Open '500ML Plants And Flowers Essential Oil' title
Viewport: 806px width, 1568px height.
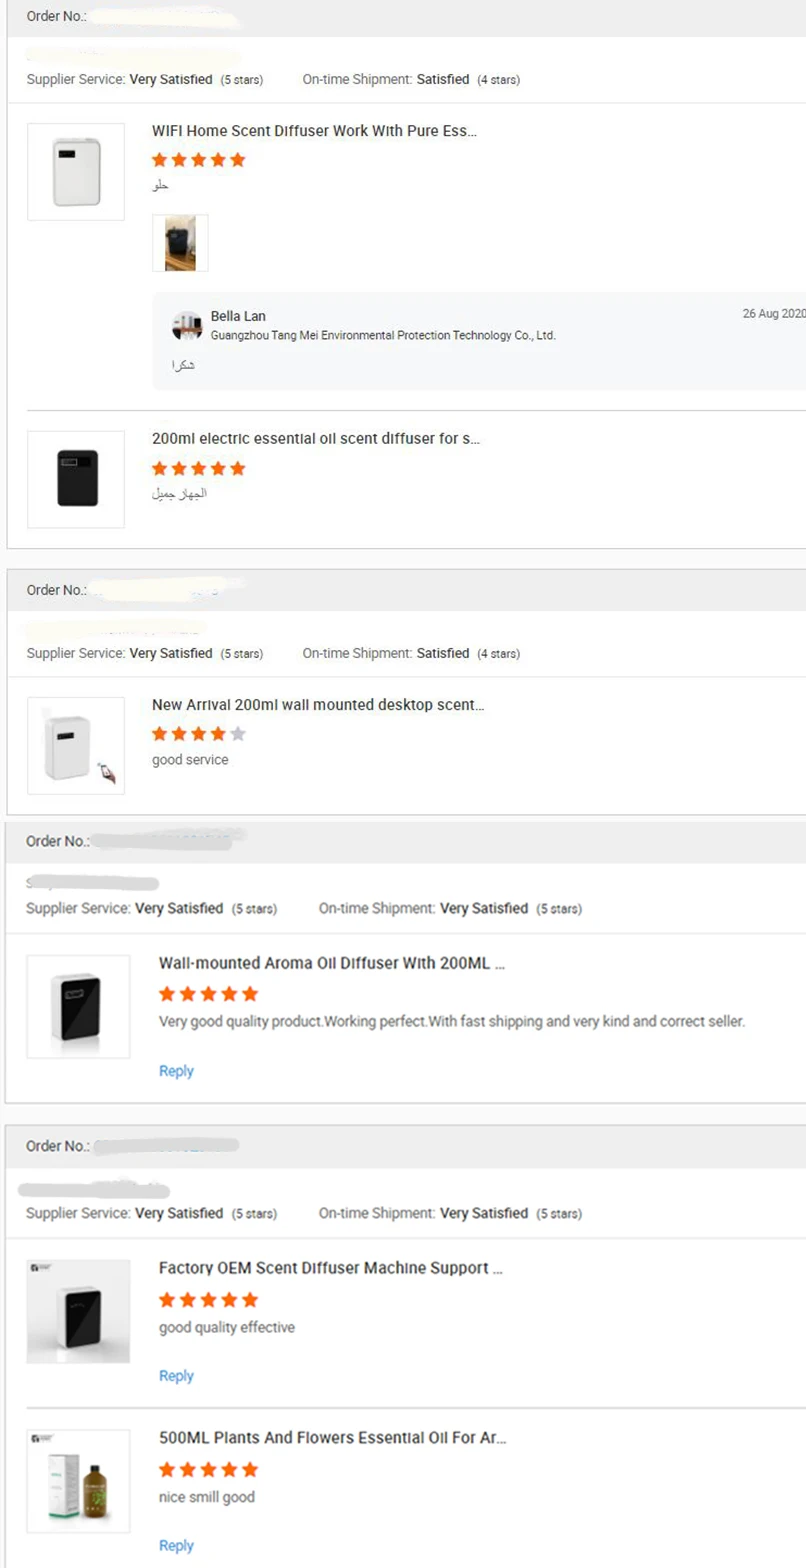tap(332, 1438)
